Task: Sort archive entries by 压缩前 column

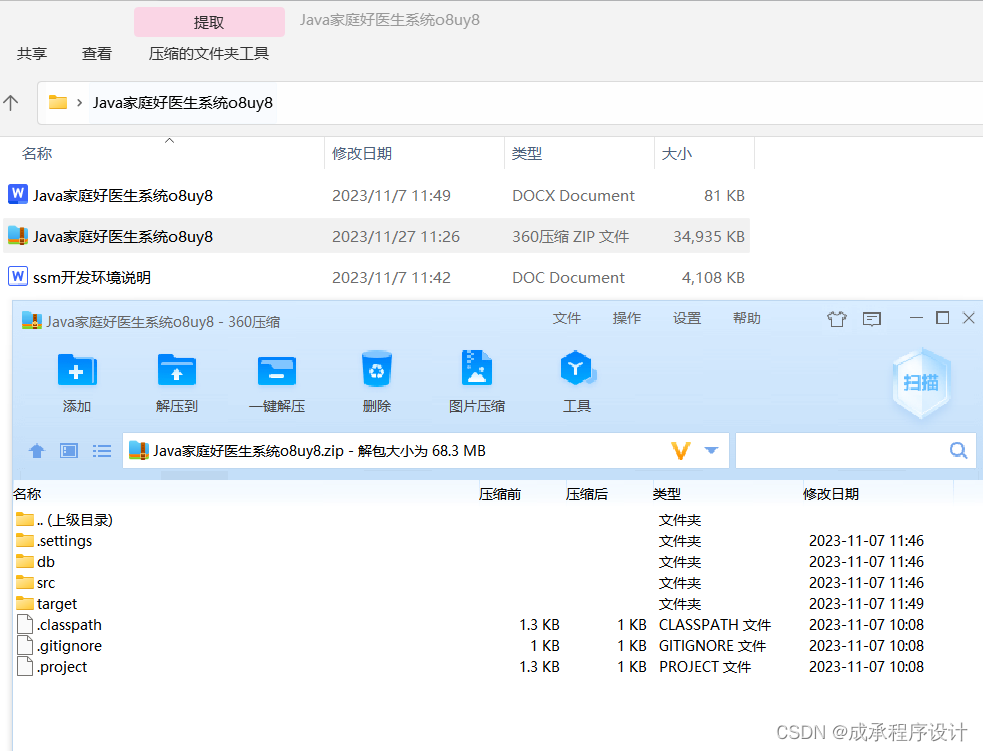Action: 500,494
